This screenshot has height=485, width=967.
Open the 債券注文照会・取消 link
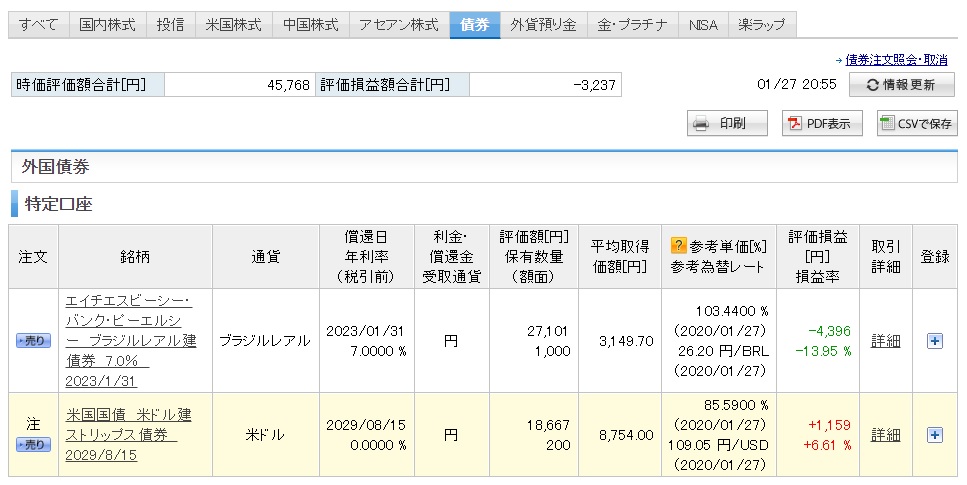[896, 60]
